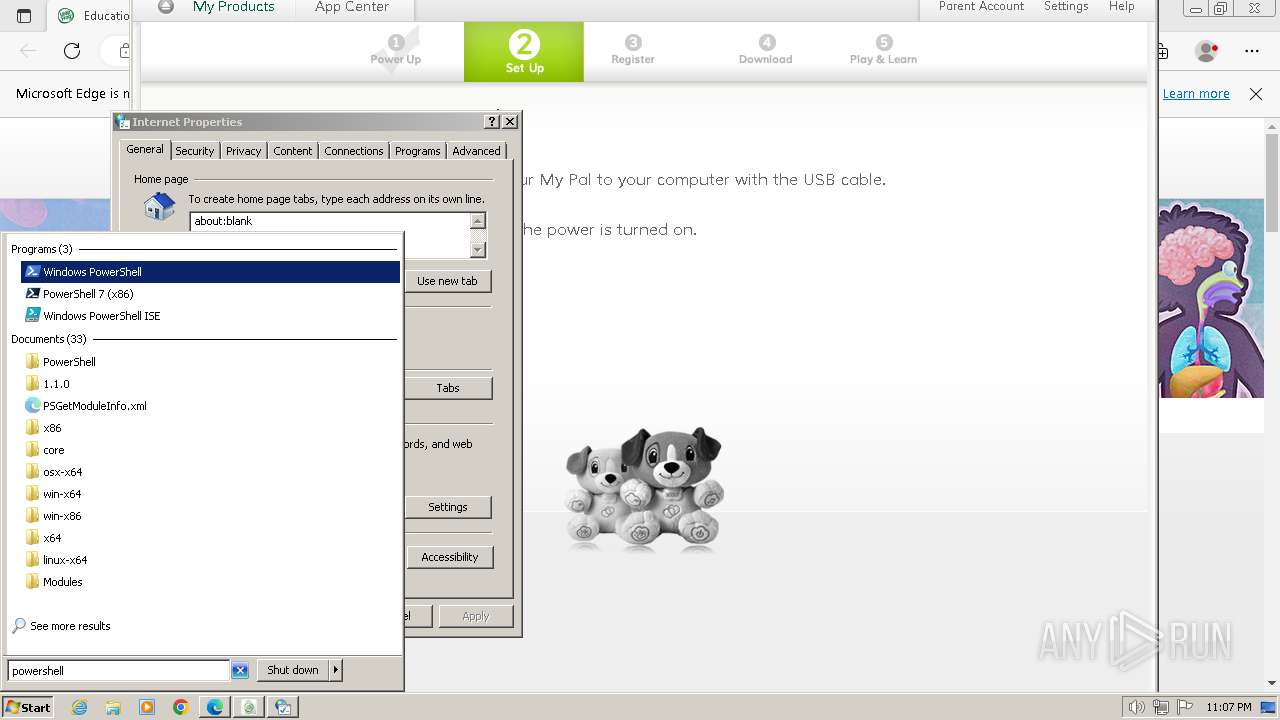Open the x86 folder result
Screen dimensions: 1280x720
210,428
